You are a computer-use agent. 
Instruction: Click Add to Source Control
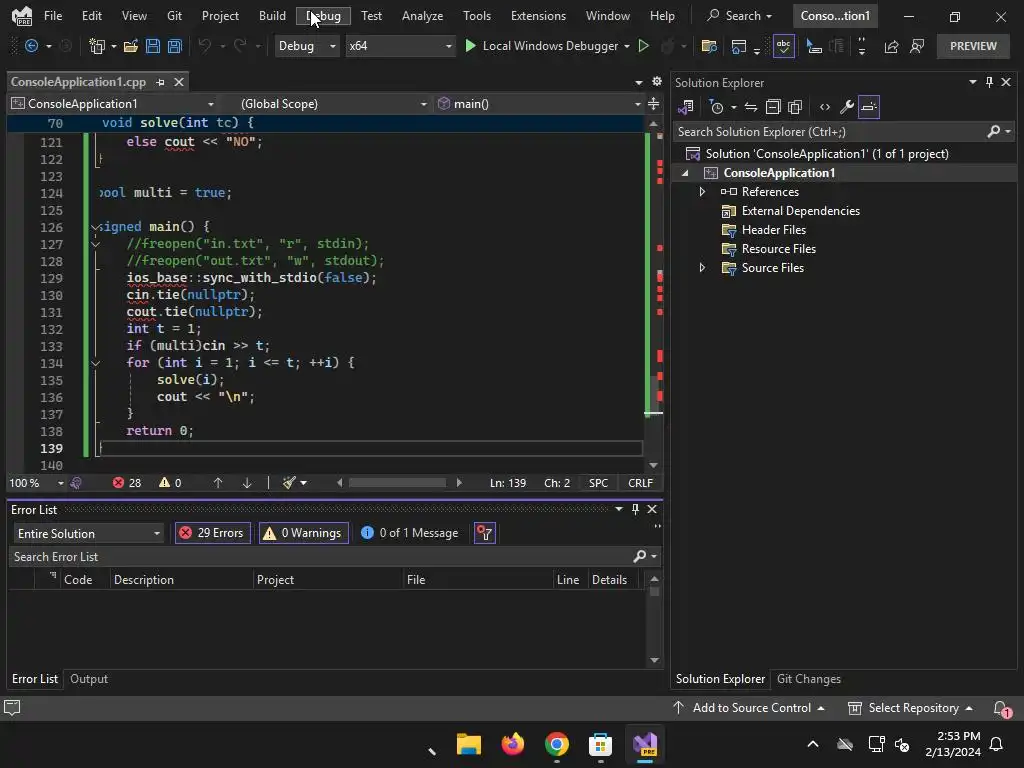tap(748, 708)
